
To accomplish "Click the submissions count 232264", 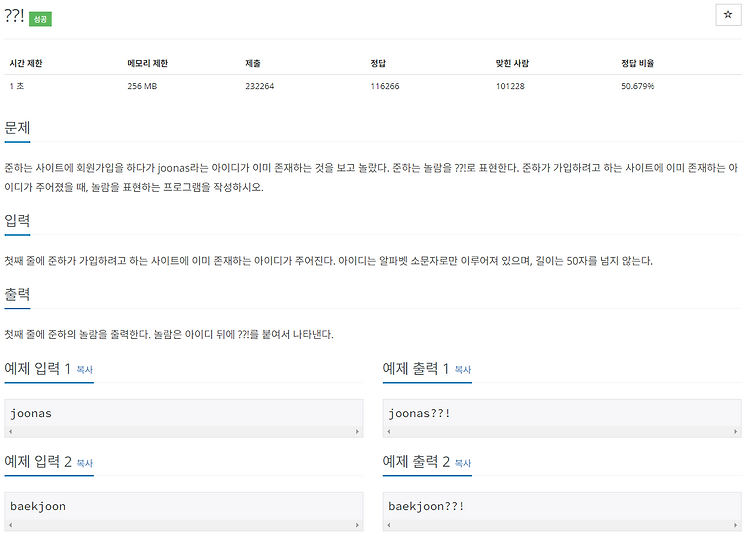I will click(x=259, y=86).
